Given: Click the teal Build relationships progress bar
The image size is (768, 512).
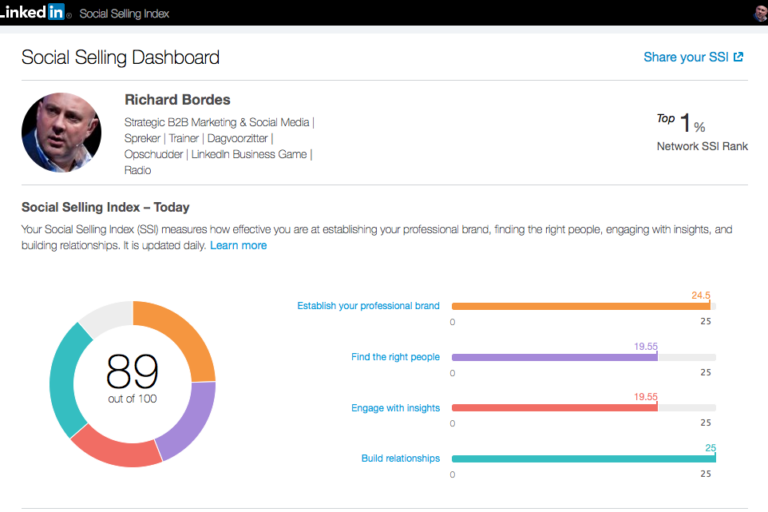Looking at the screenshot, I should 583,459.
